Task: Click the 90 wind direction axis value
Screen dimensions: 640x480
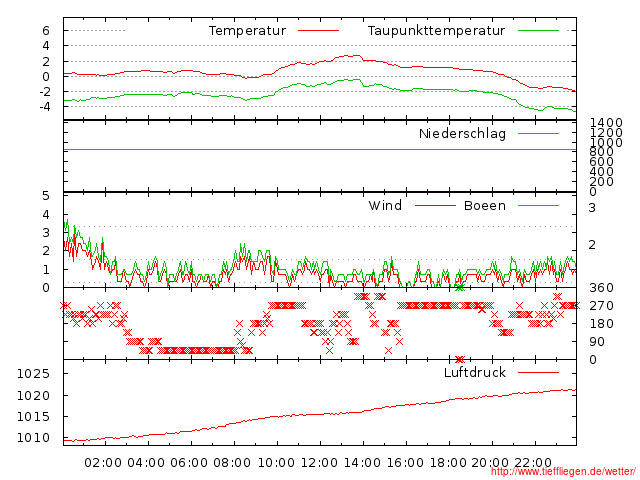Action: (597, 342)
